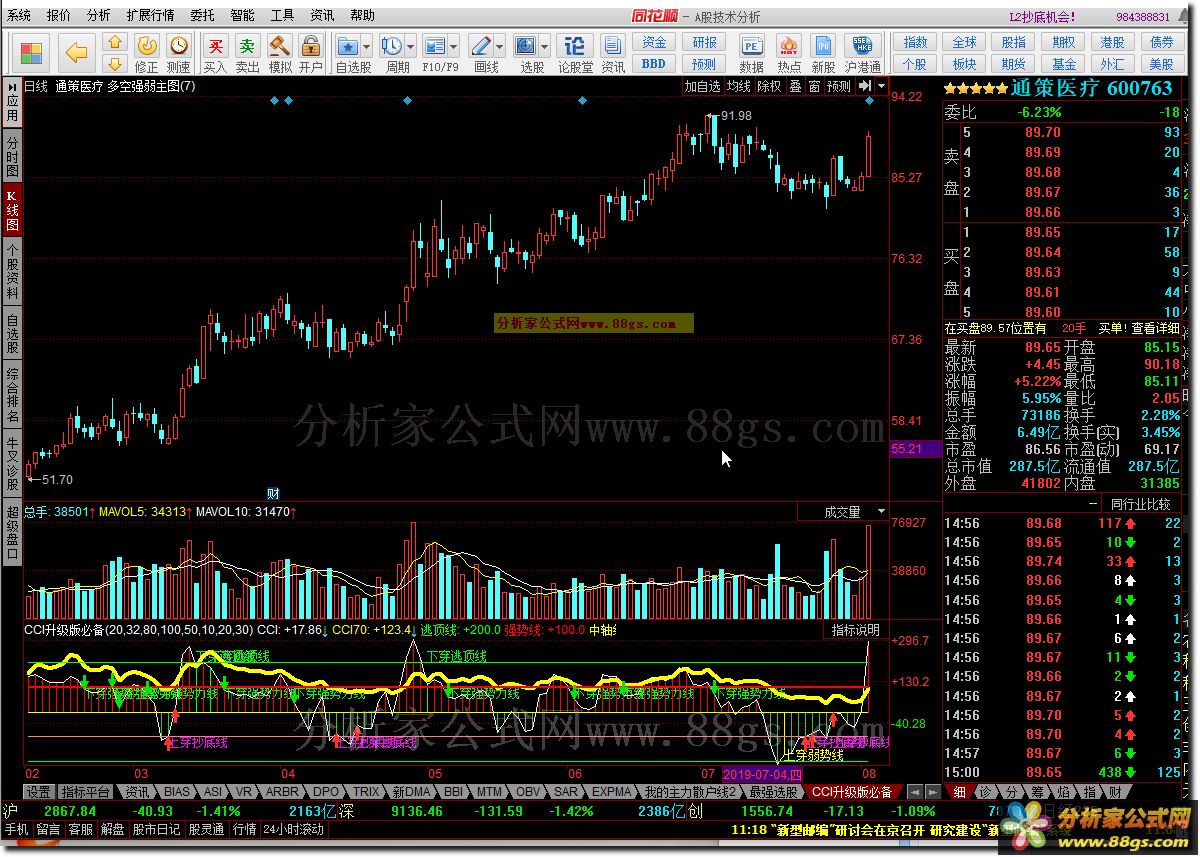Viewport: 1200px width, 857px height.
Task: Click the 卖出 sell icon
Action: click(247, 53)
